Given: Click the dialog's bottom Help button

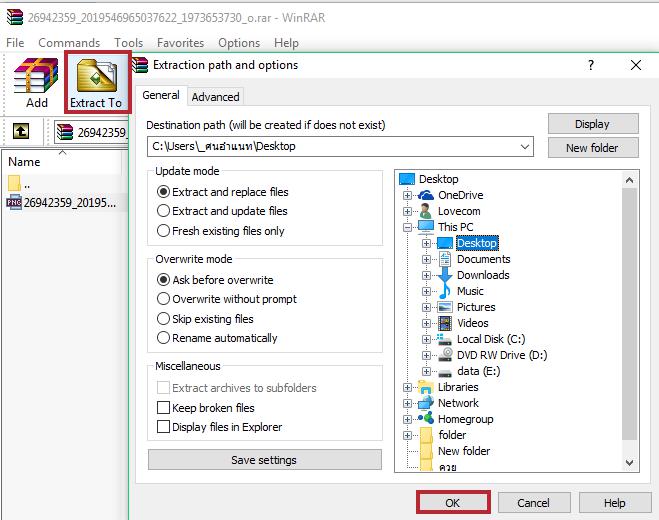Looking at the screenshot, I should coord(615,503).
